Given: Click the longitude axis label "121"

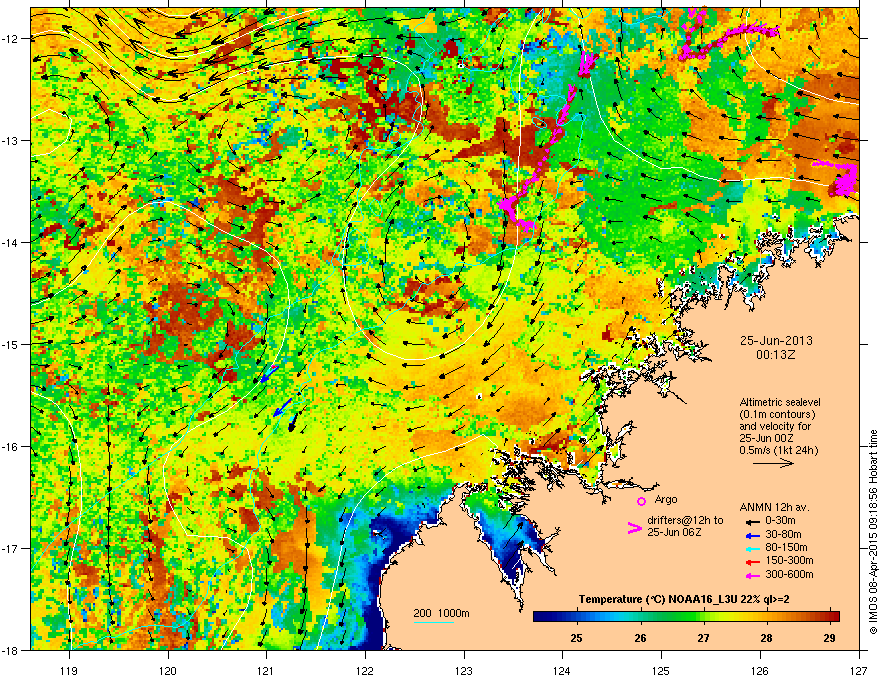Looking at the screenshot, I should point(266,670).
